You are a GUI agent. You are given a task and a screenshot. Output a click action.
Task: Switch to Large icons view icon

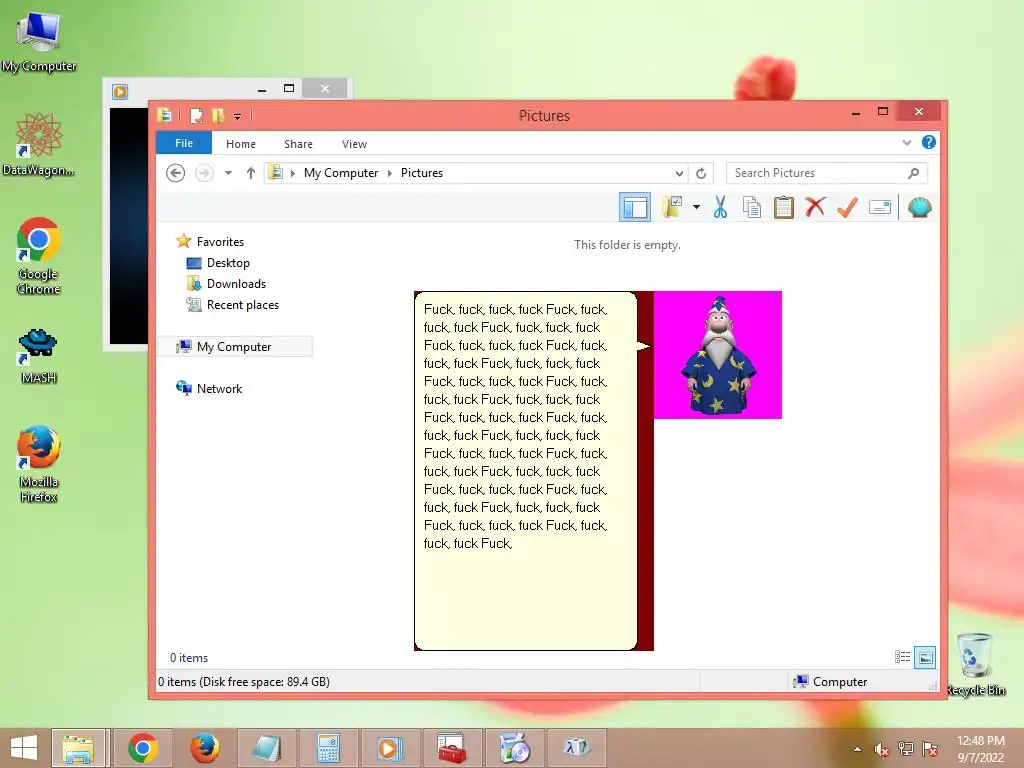(925, 657)
